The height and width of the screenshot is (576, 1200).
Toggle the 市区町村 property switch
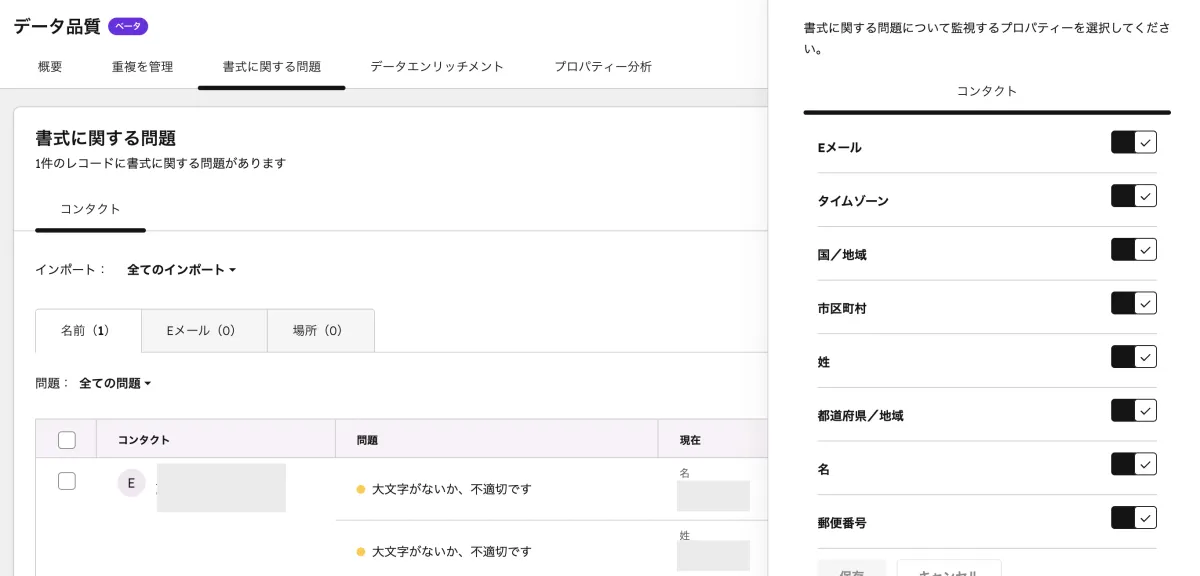click(x=1133, y=304)
